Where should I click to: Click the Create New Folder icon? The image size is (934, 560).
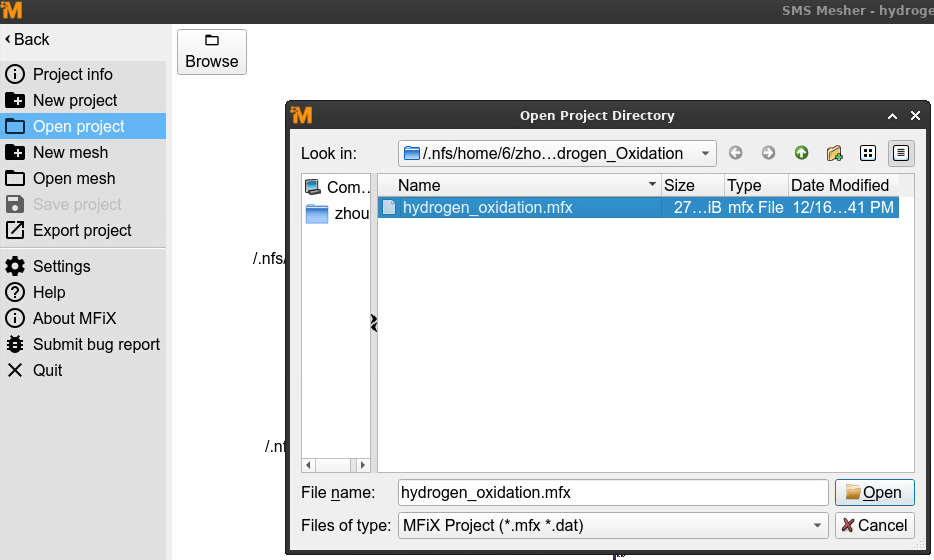[834, 153]
